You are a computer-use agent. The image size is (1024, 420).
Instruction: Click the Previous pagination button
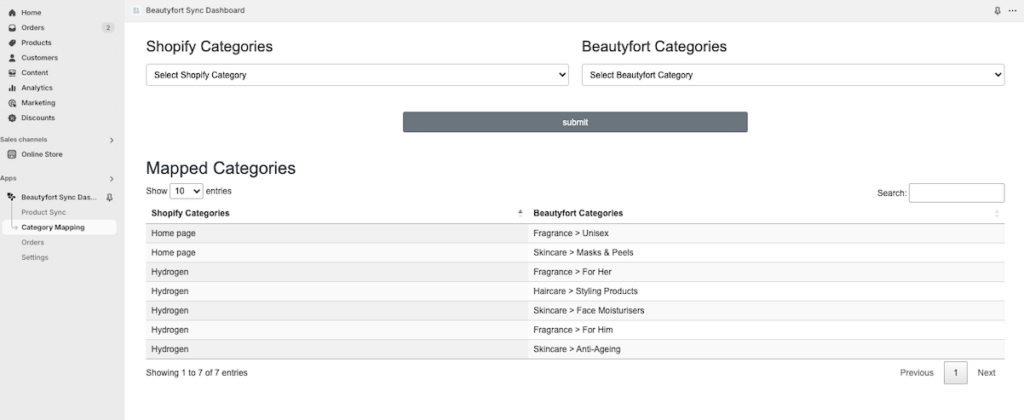pos(916,373)
